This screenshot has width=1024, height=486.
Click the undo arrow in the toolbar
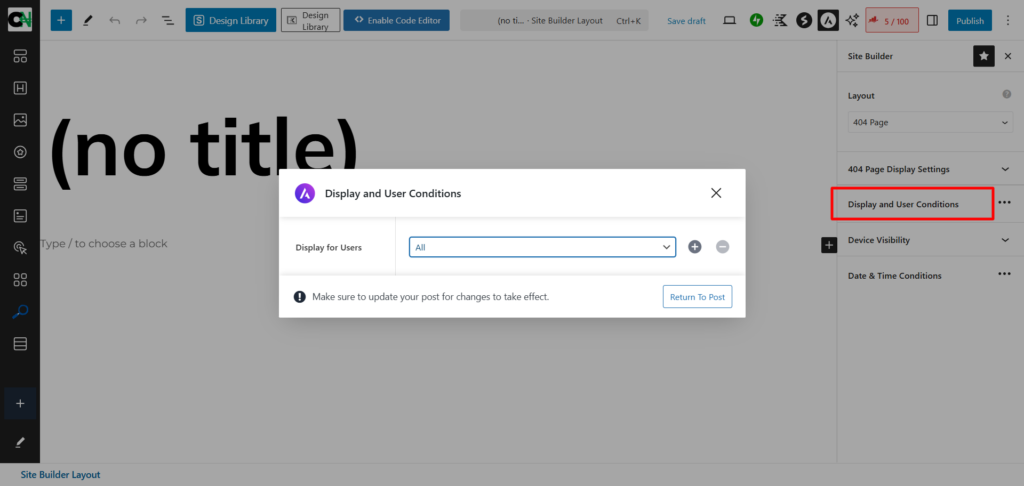[x=114, y=20]
